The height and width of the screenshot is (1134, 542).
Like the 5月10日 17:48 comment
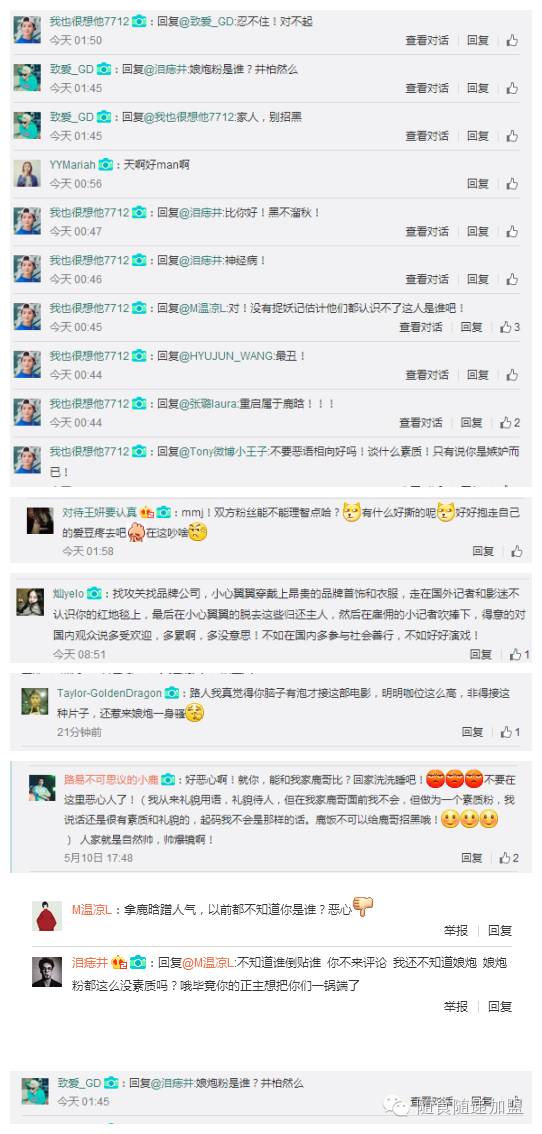click(509, 858)
